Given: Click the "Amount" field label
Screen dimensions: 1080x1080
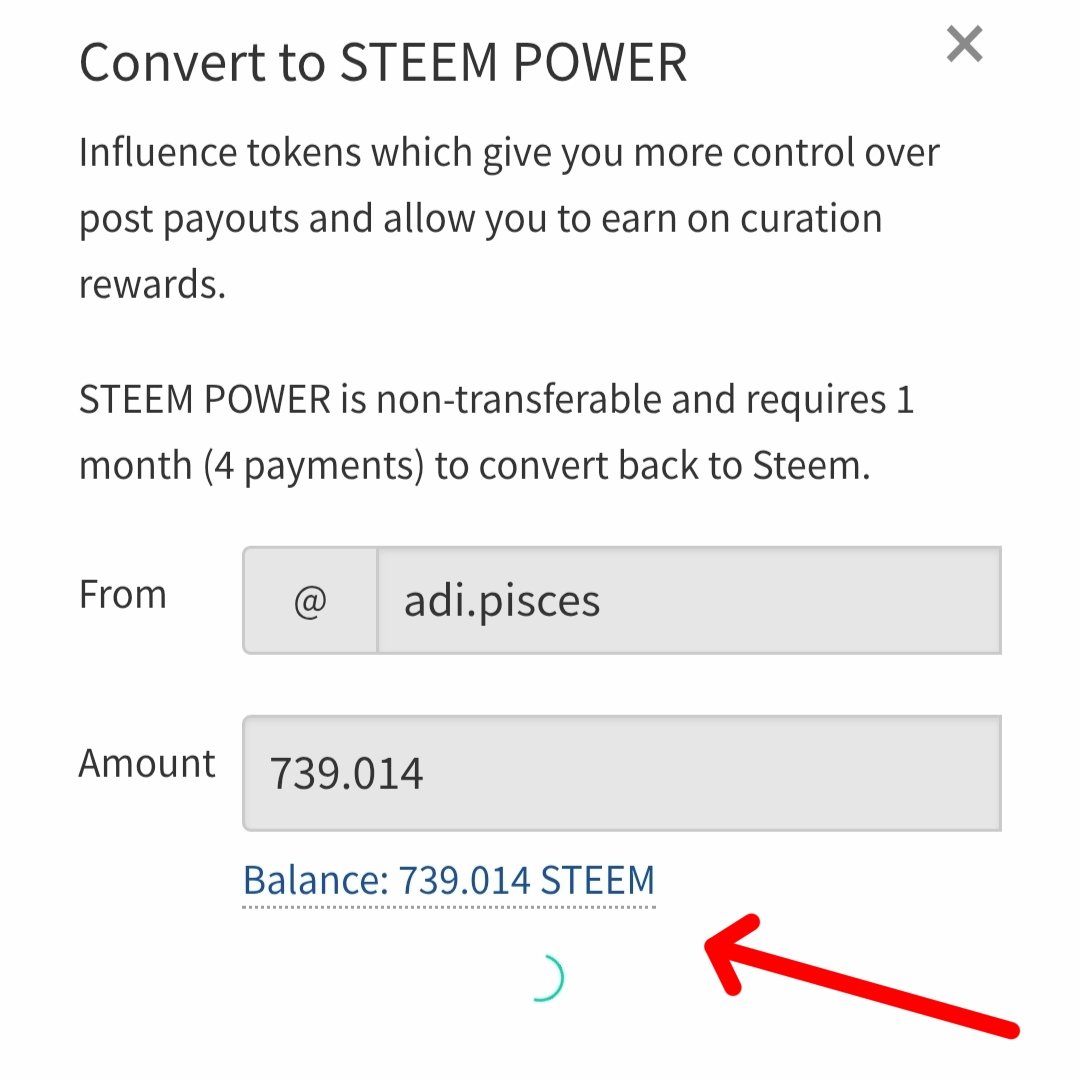Looking at the screenshot, I should click(147, 764).
